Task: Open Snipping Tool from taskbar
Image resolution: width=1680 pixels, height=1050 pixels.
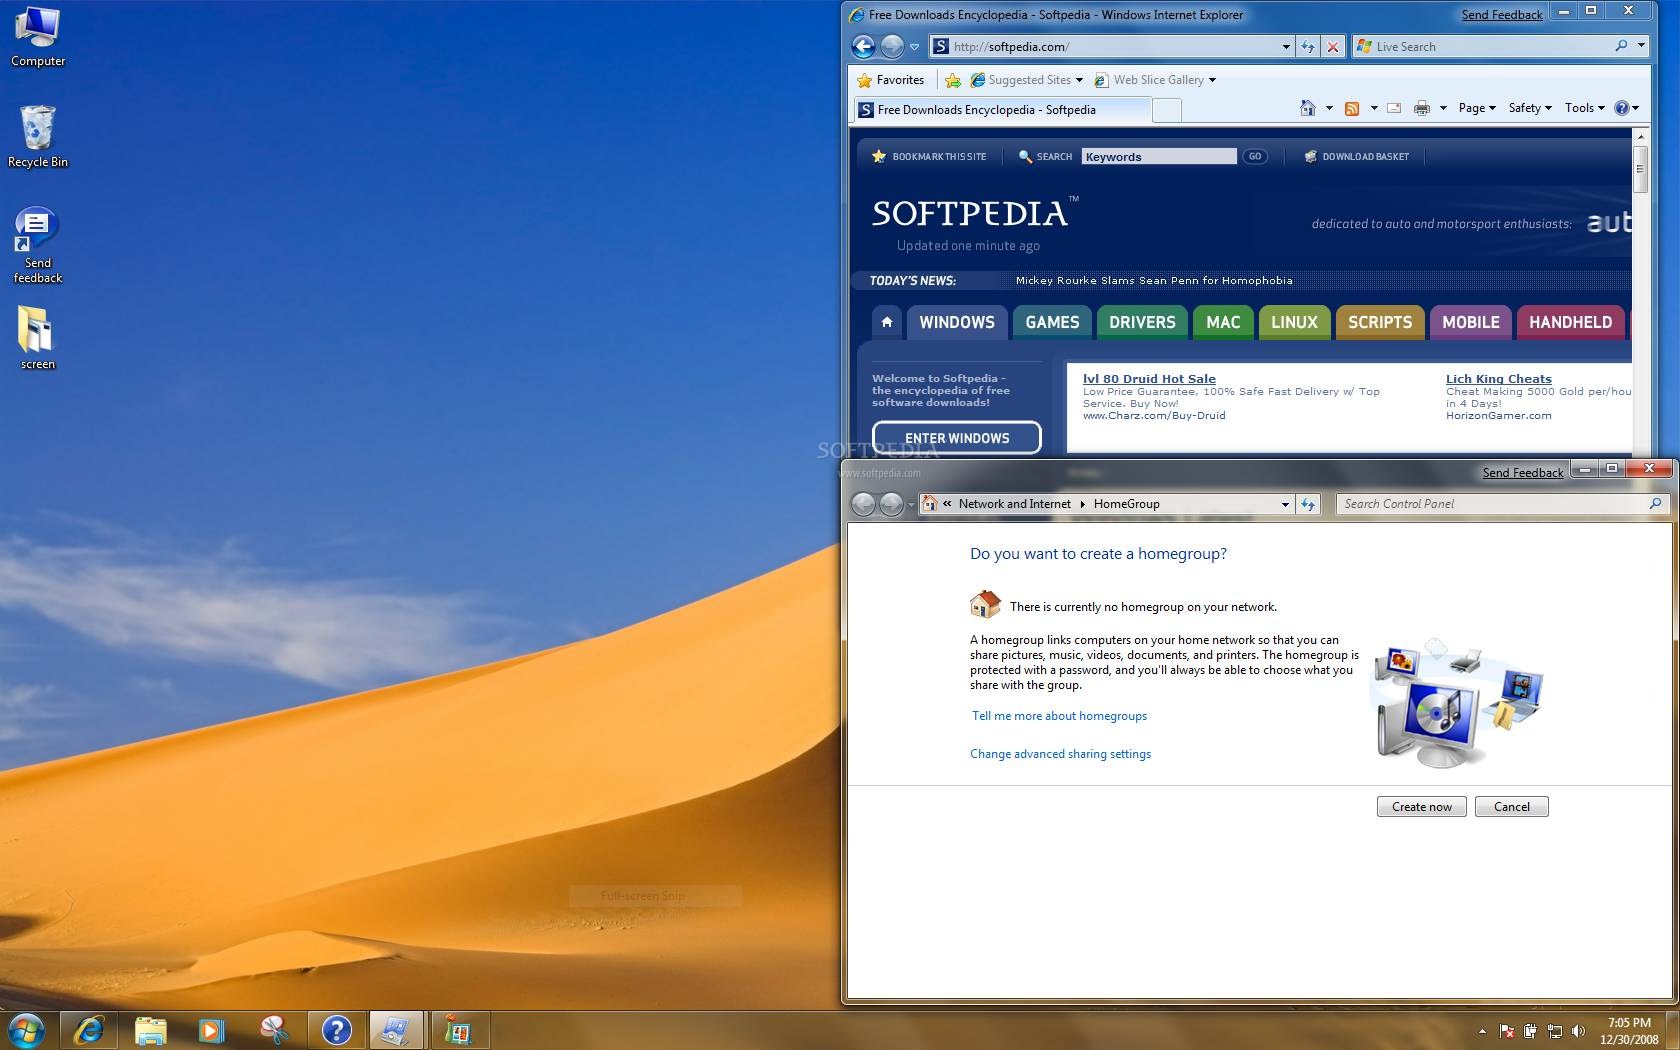Action: coord(273,1030)
